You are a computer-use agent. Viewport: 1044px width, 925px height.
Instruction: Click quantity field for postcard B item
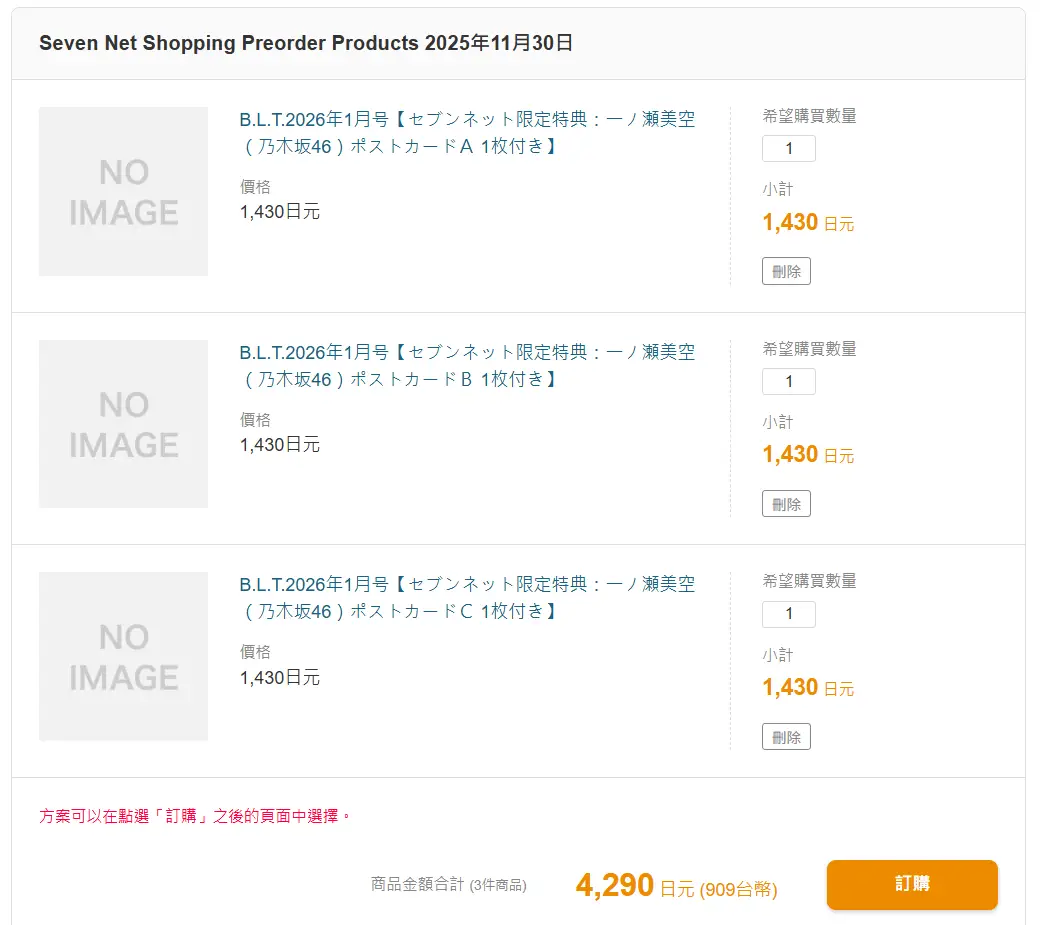click(x=789, y=382)
